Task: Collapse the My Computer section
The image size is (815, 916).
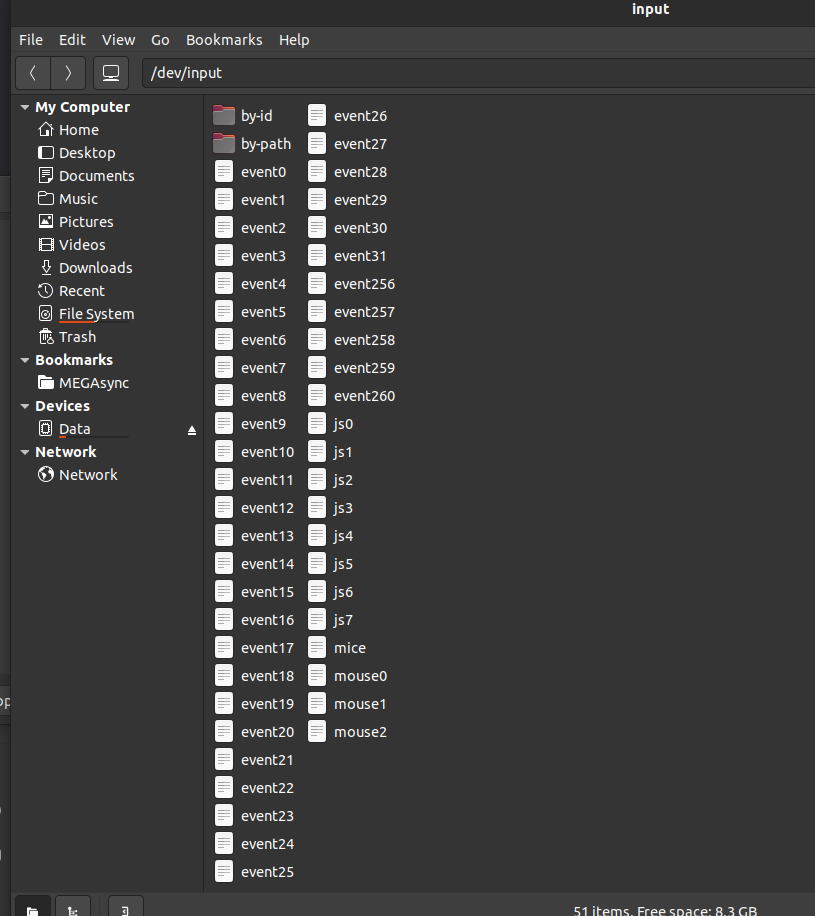Action: point(25,107)
